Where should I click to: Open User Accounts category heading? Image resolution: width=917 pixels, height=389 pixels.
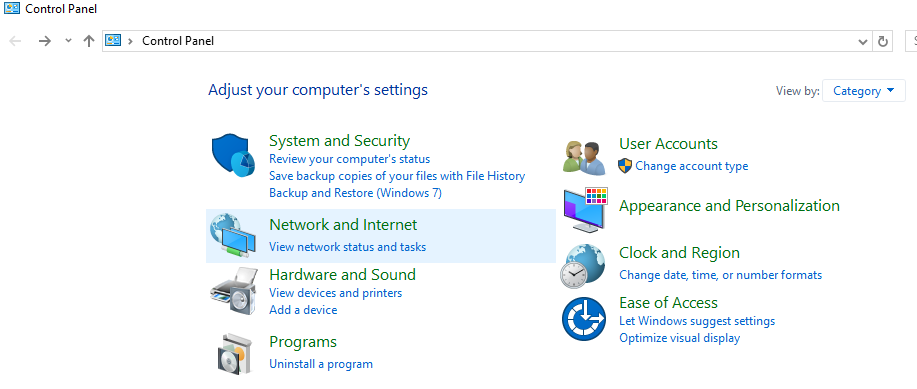coord(668,144)
